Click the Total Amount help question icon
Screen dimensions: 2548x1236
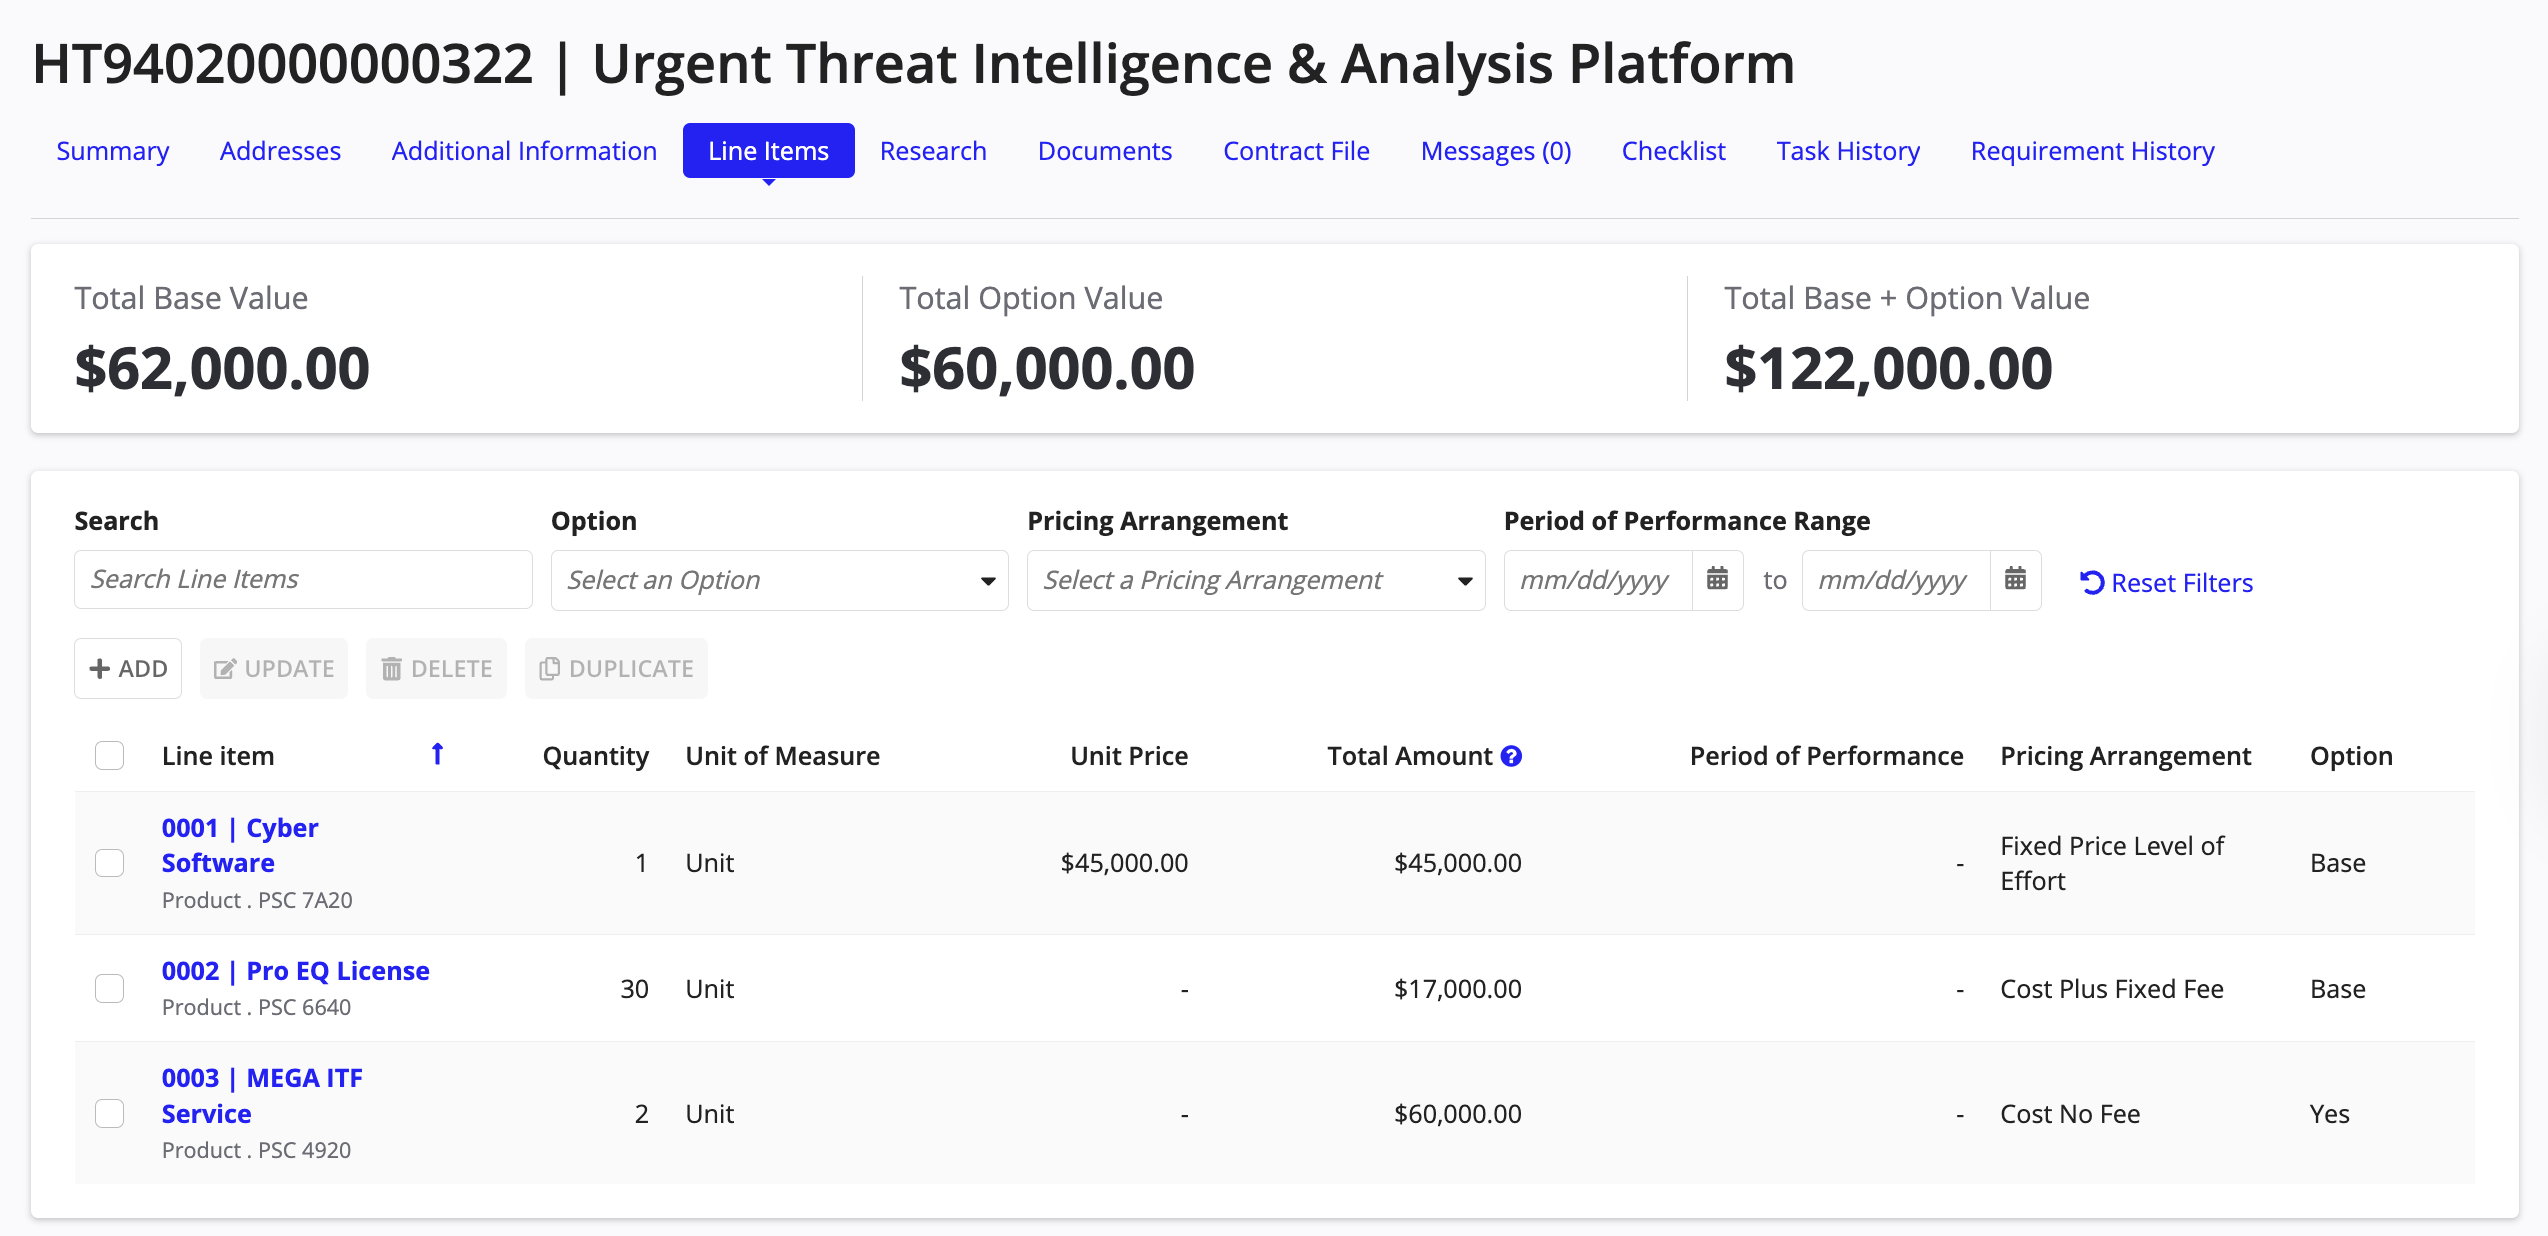1511,756
